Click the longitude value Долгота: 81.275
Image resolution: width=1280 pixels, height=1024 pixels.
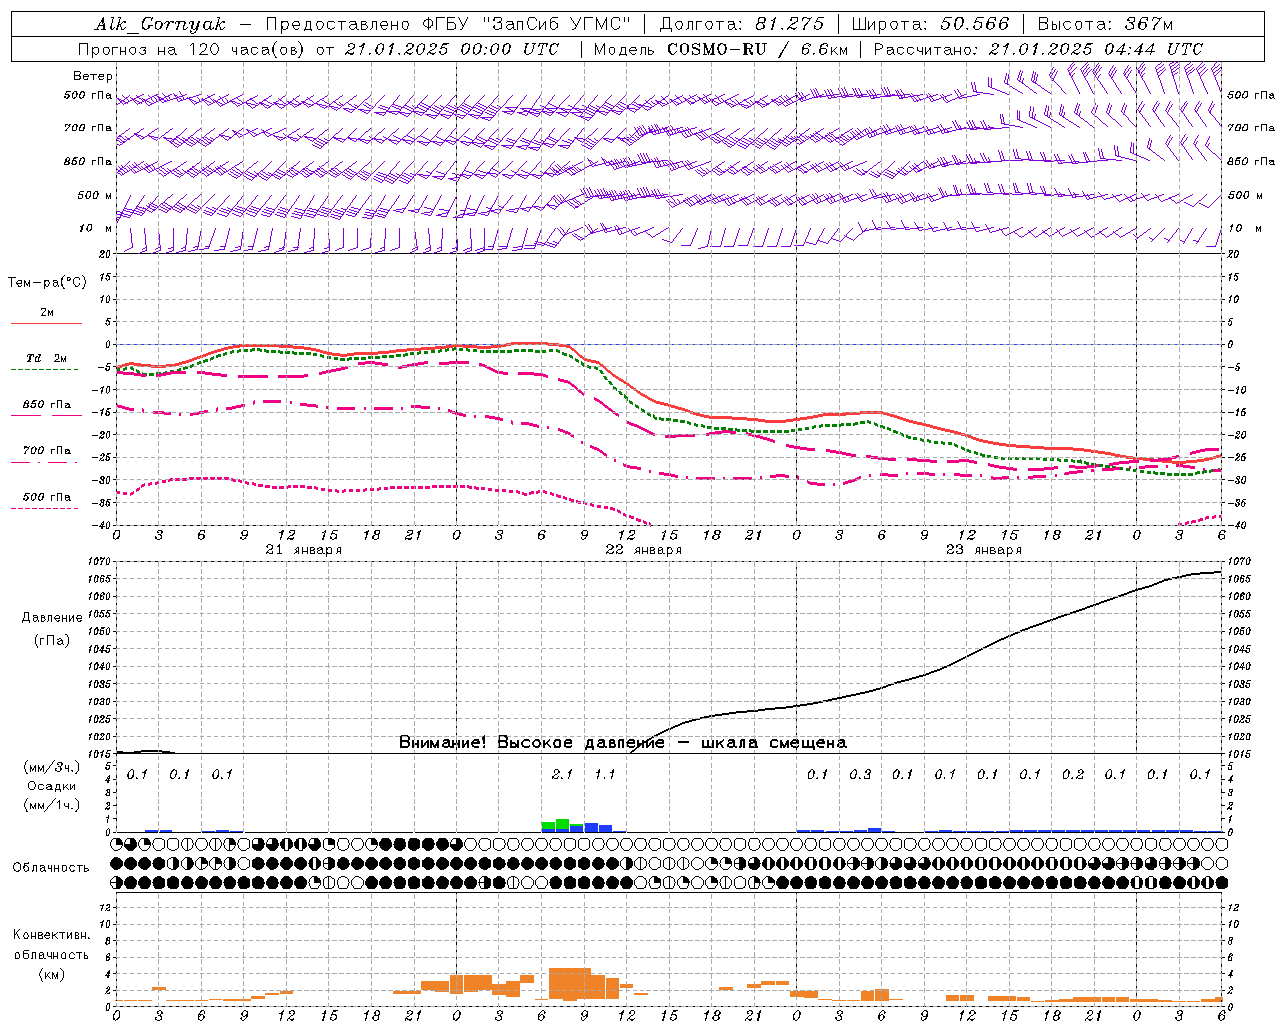742,24
